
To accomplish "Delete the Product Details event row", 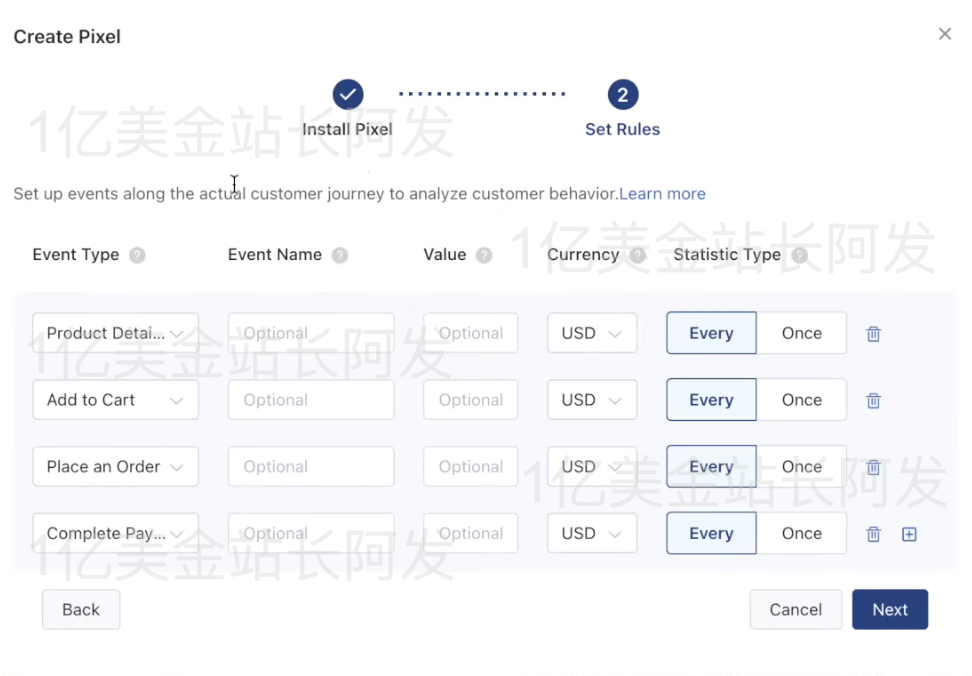I will click(x=873, y=334).
